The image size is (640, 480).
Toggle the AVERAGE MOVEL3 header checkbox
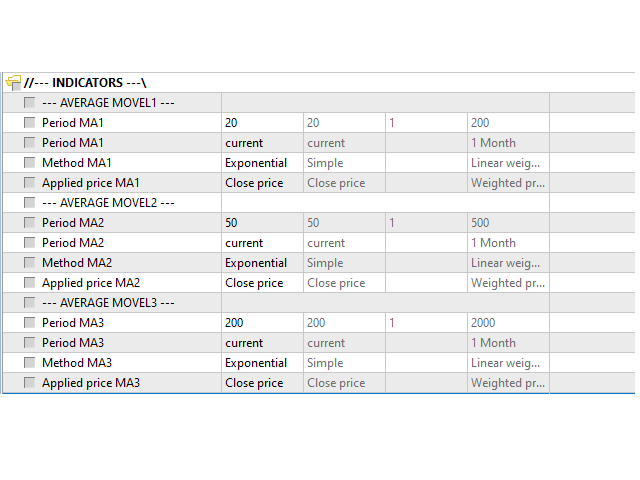point(29,302)
